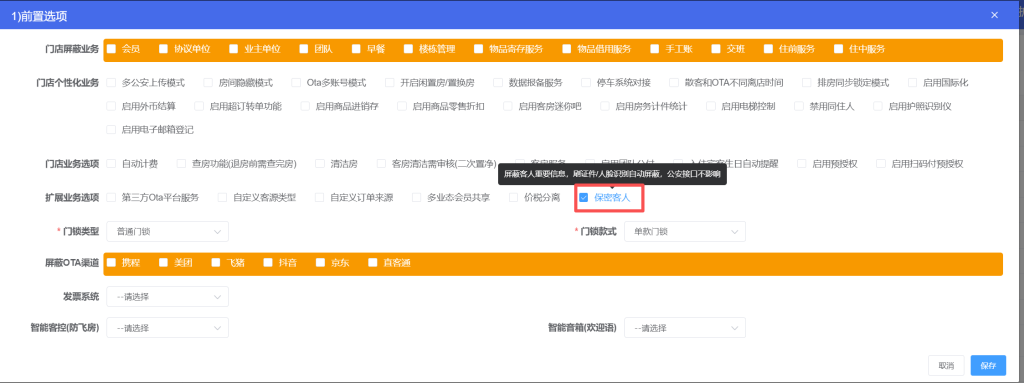Check the 飞猪 channel box
The width and height of the screenshot is (1024, 383).
coord(216,263)
